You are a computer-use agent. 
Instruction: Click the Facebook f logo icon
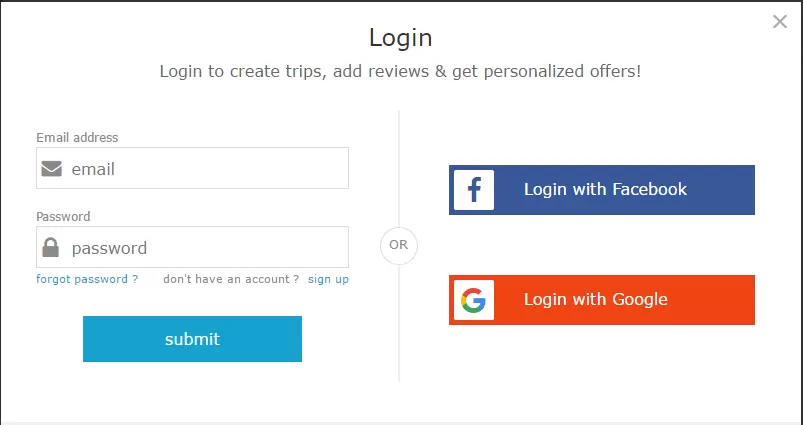click(474, 190)
